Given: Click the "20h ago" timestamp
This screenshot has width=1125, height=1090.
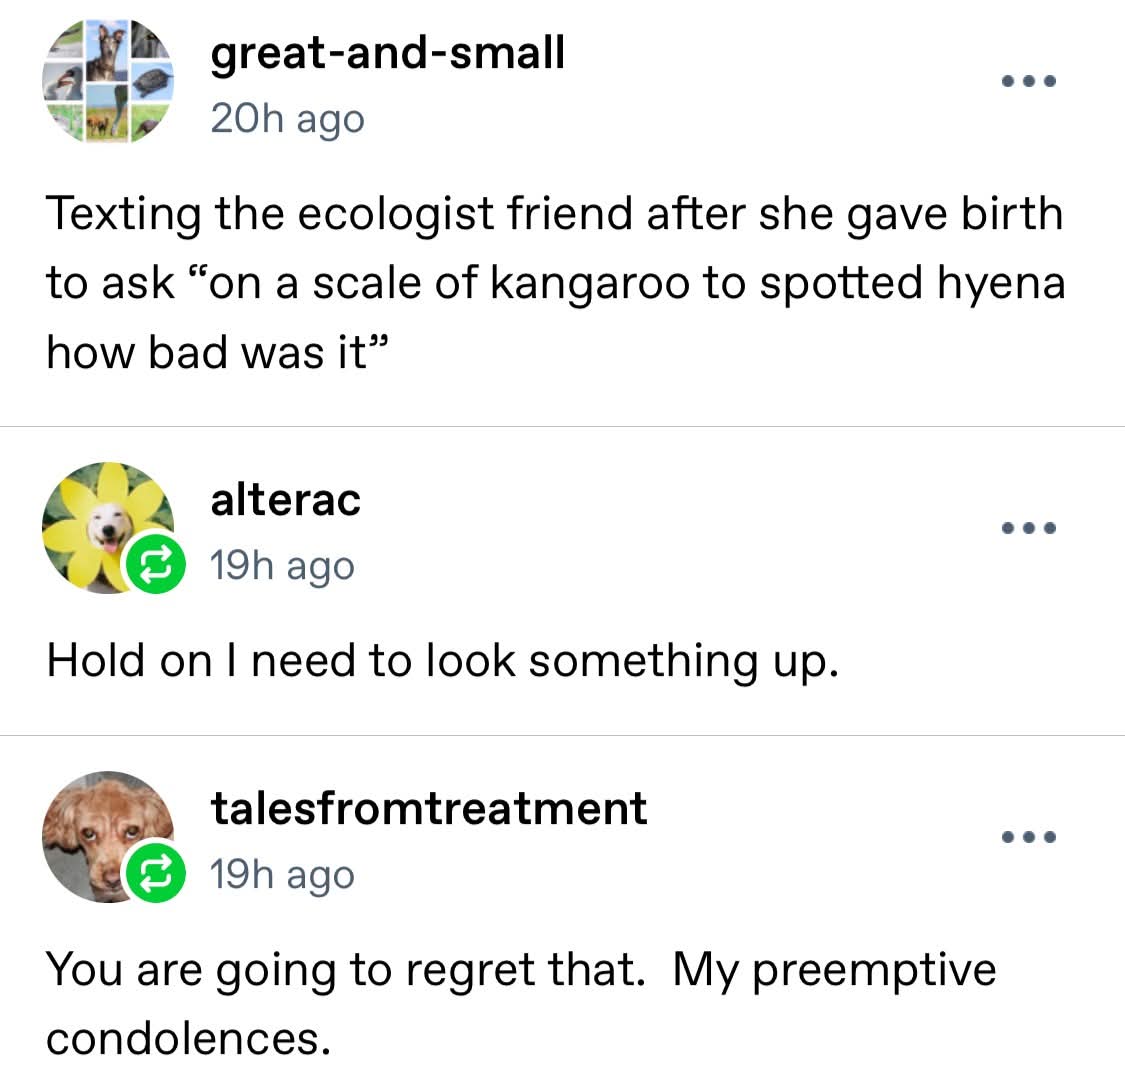Looking at the screenshot, I should (x=287, y=119).
